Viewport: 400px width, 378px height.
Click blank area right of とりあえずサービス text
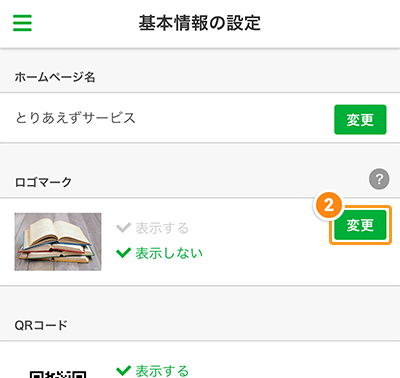coord(233,118)
